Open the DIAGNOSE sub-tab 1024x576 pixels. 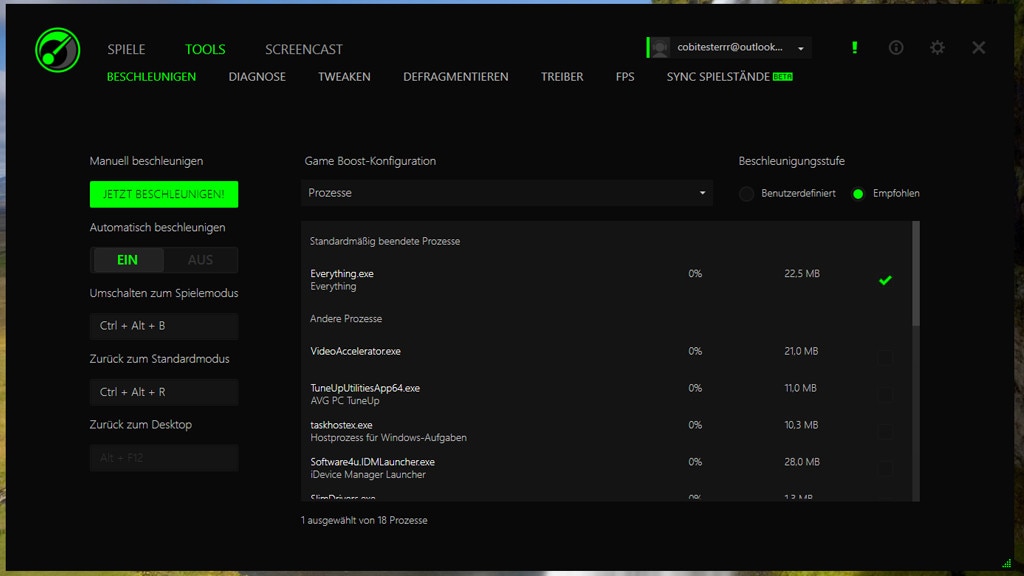257,76
